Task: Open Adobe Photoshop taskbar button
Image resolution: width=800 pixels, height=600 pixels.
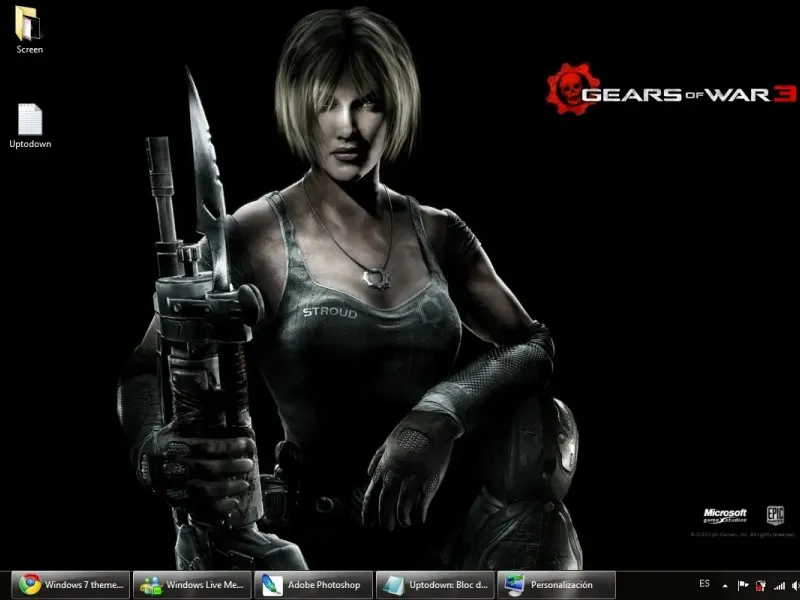Action: pos(313,585)
